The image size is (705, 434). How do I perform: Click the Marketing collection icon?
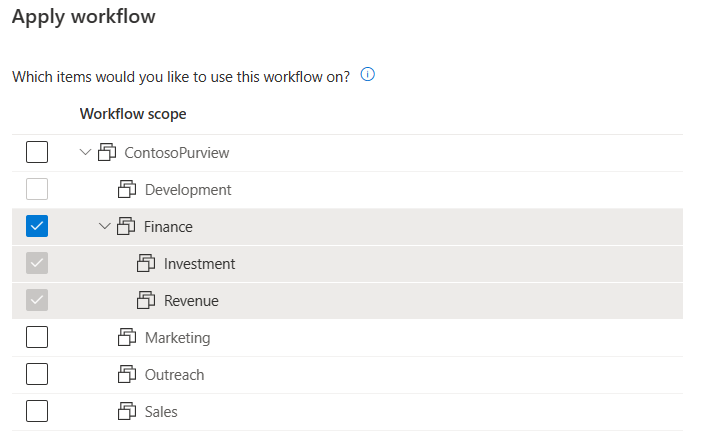click(x=127, y=337)
